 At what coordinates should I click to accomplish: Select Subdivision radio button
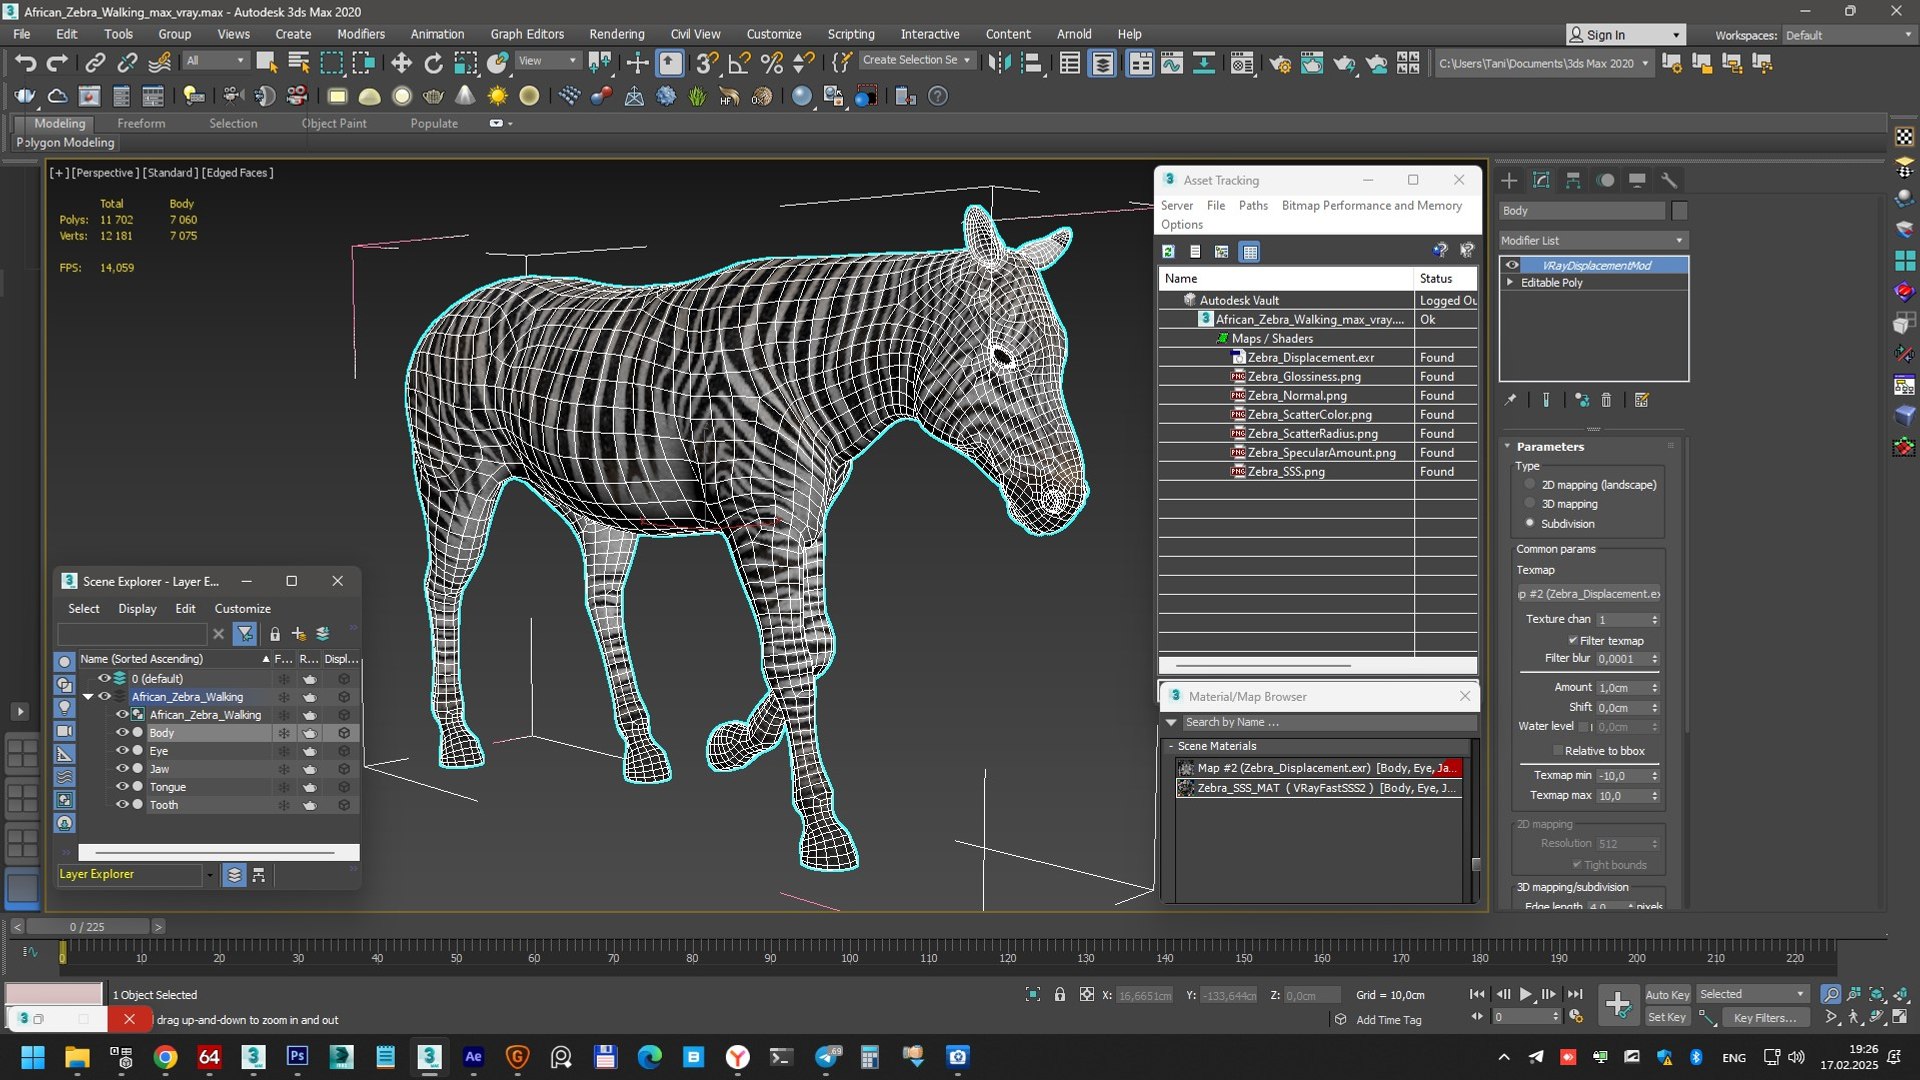(x=1530, y=523)
